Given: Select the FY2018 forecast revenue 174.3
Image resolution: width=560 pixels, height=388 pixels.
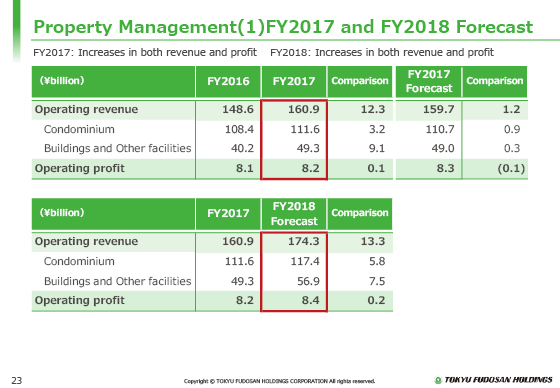Looking at the screenshot, I should [x=304, y=241].
